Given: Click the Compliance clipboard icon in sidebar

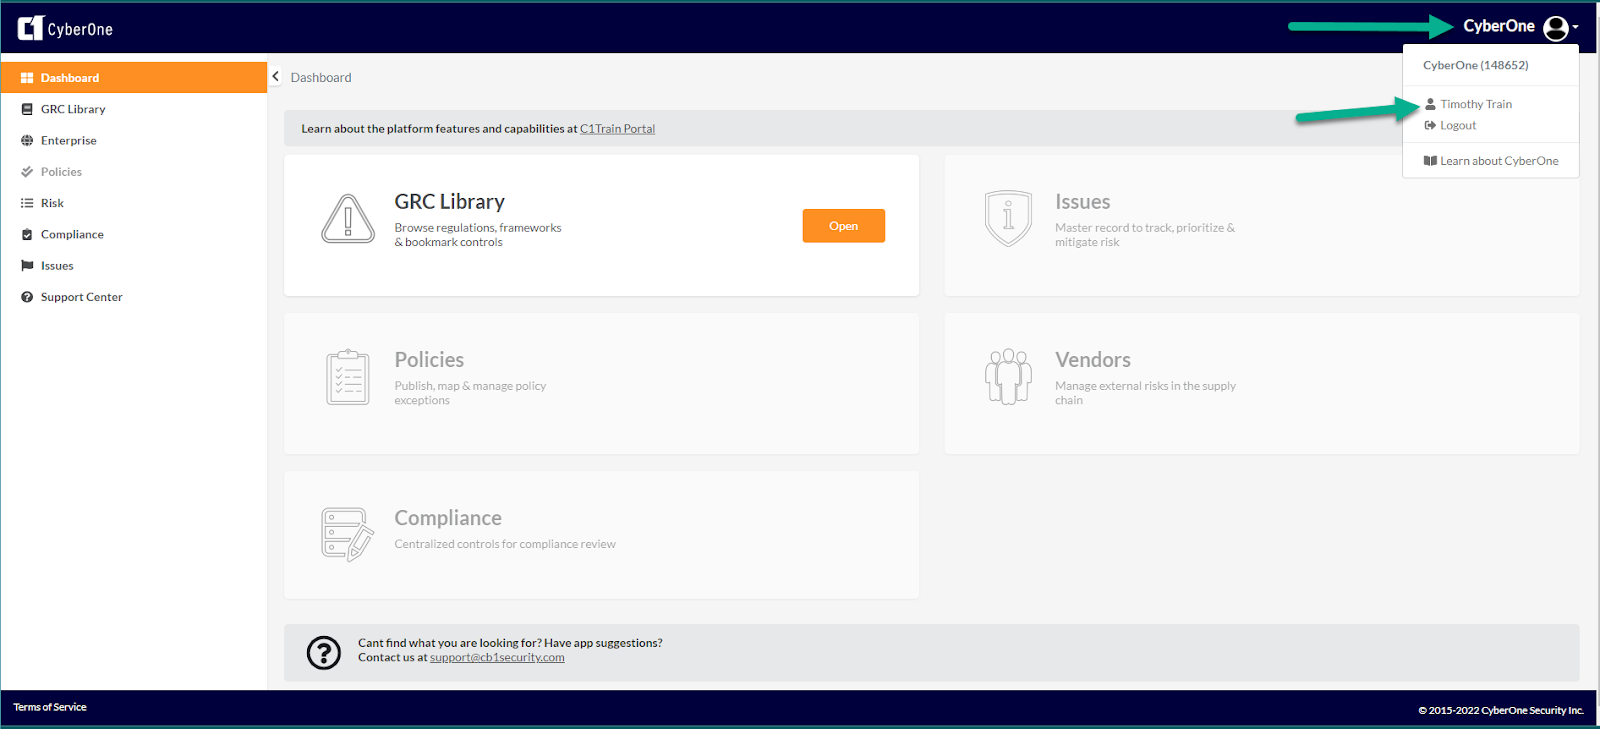Looking at the screenshot, I should pyautogui.click(x=27, y=235).
